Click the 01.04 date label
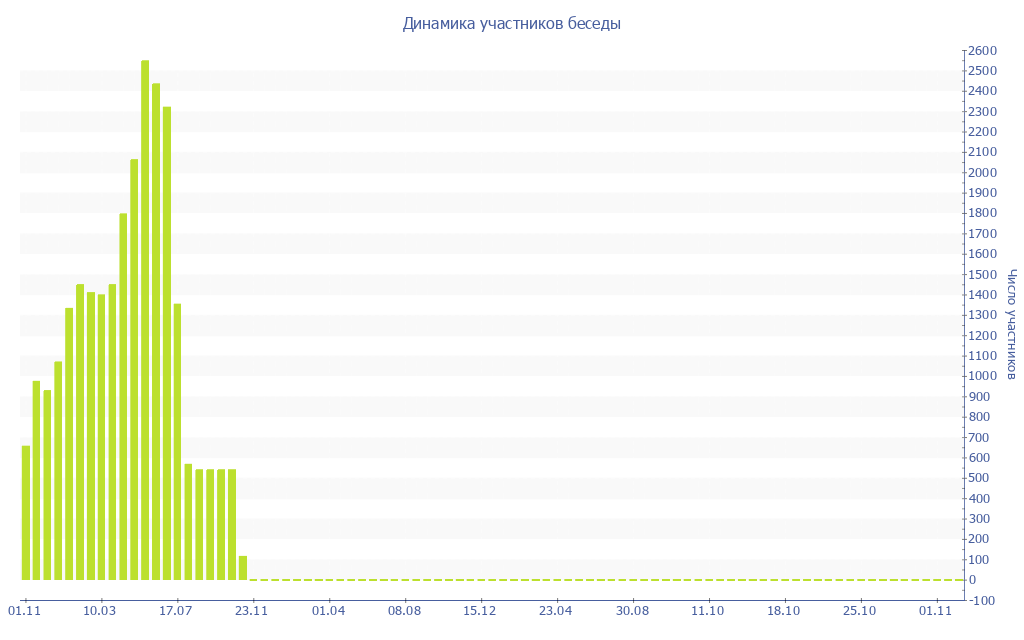The height and width of the screenshot is (640, 1024). pos(328,610)
